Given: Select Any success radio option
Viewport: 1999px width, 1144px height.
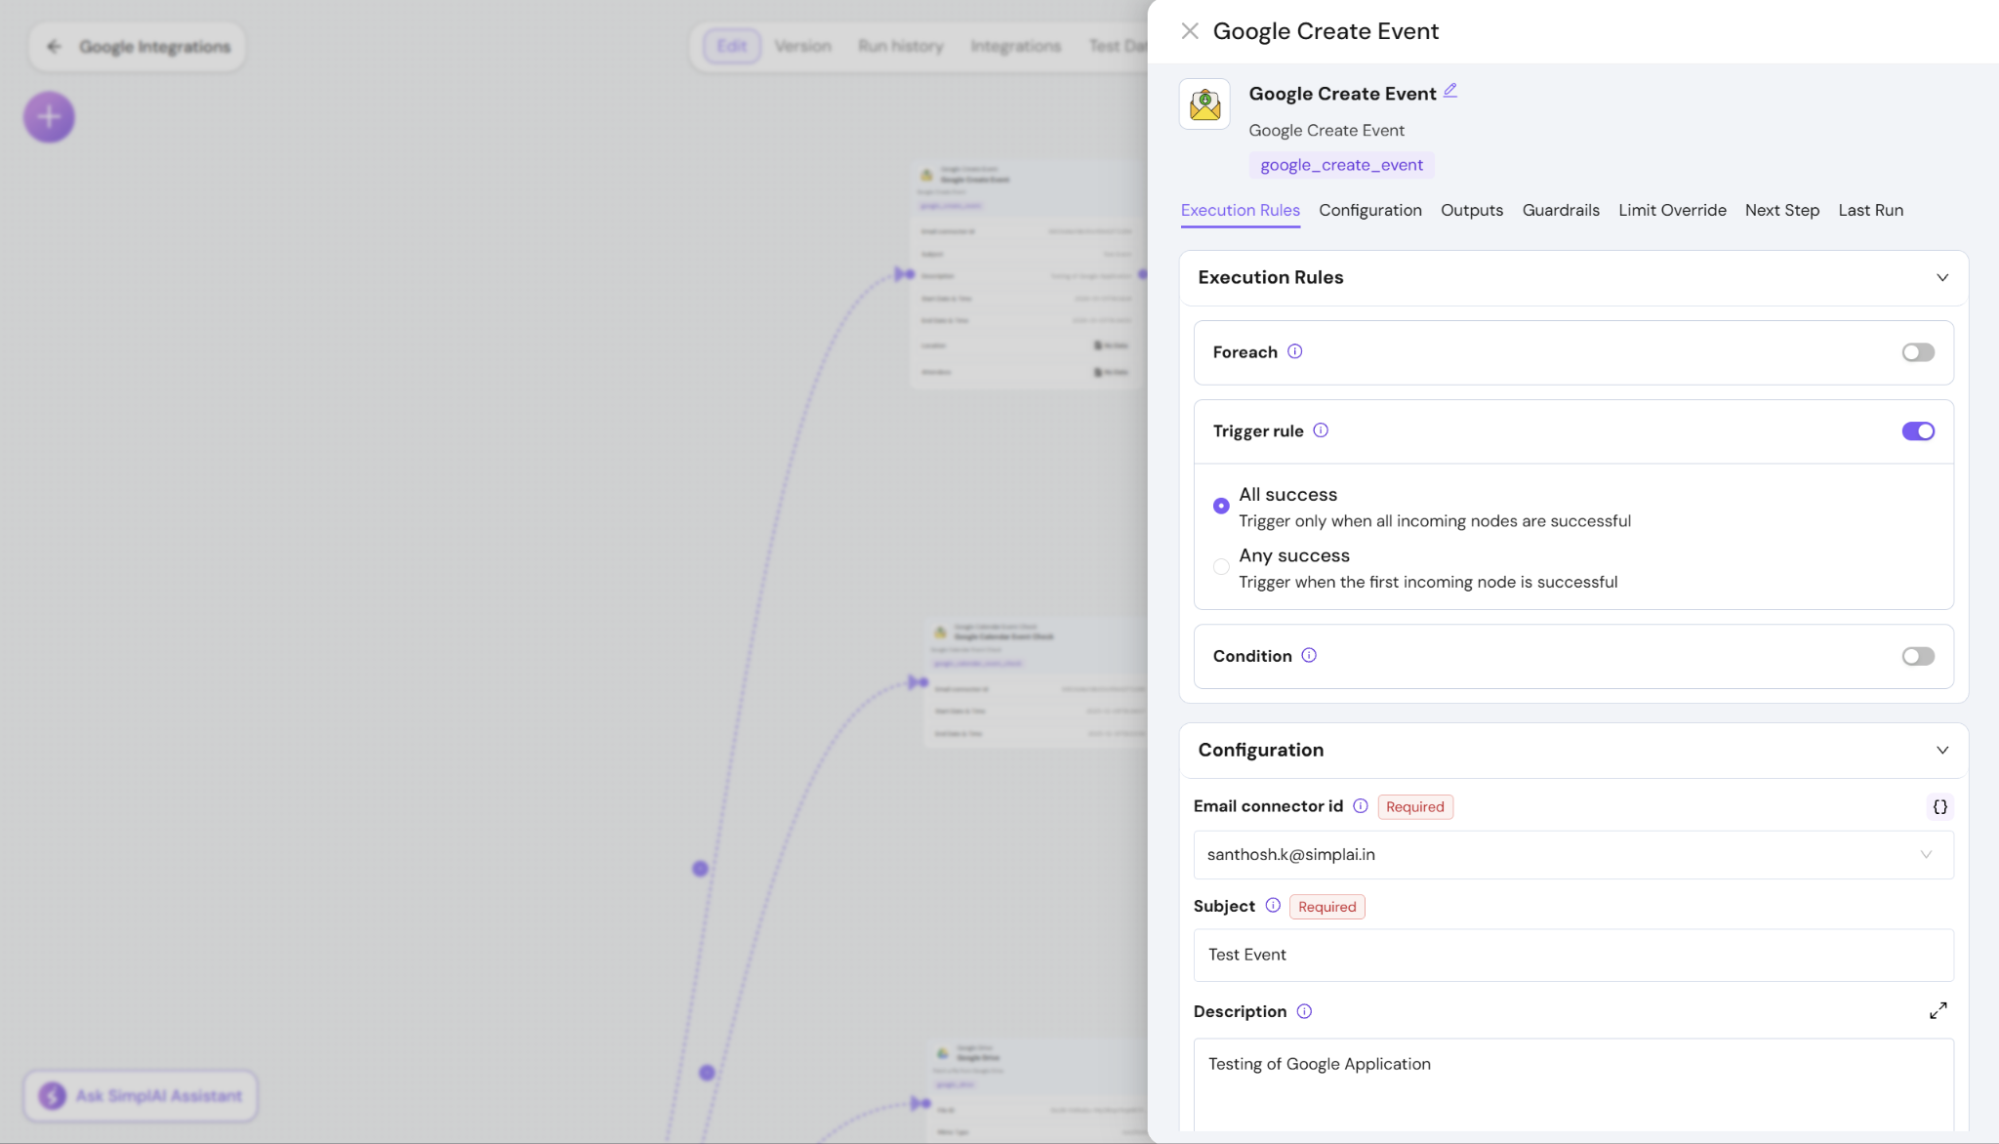Looking at the screenshot, I should [1221, 567].
